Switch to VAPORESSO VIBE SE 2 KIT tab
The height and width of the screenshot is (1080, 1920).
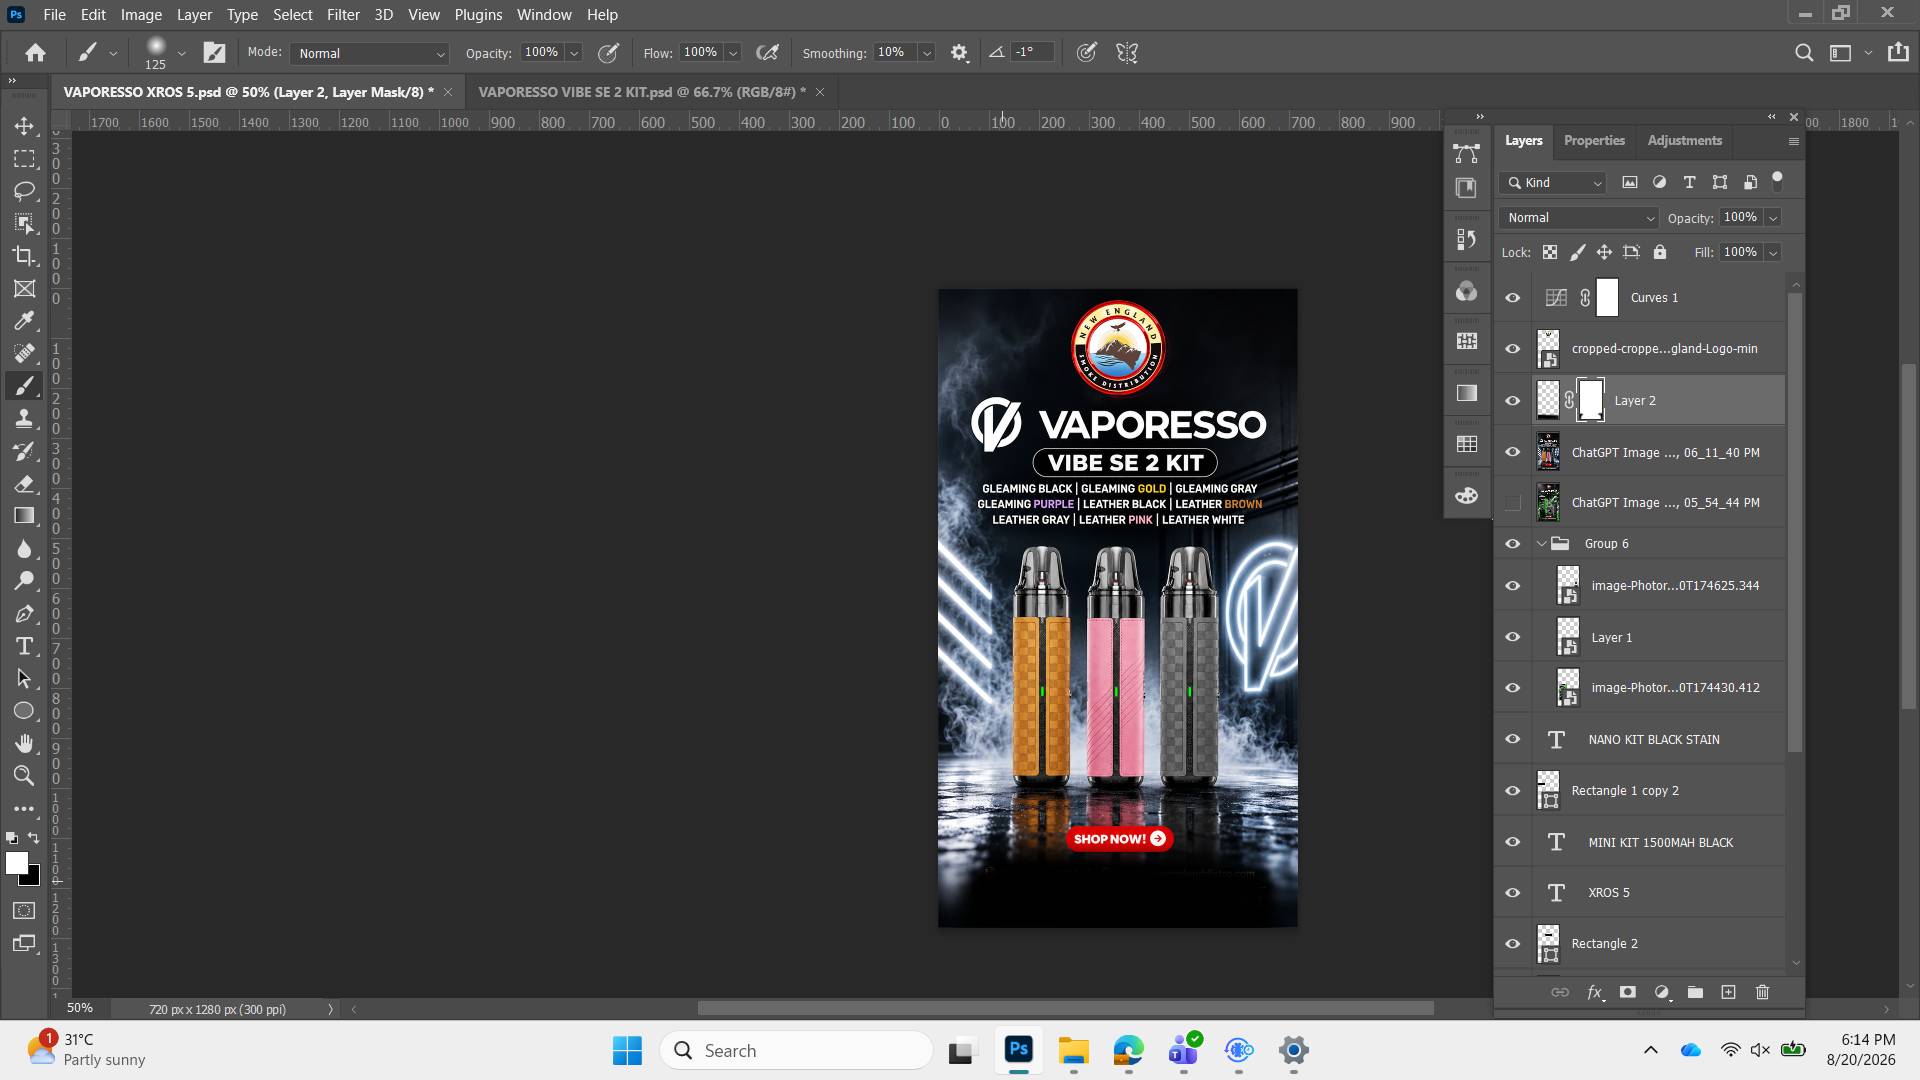click(641, 92)
